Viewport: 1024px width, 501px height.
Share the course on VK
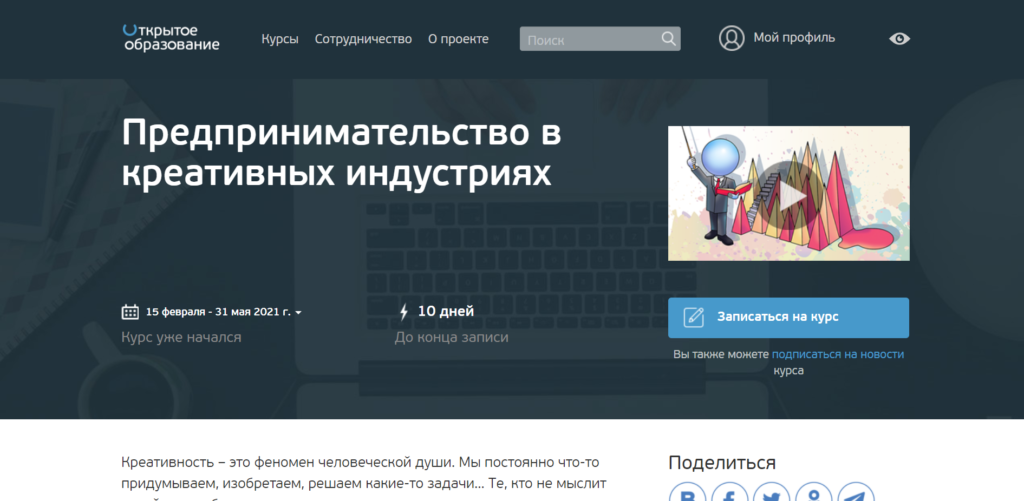688,494
